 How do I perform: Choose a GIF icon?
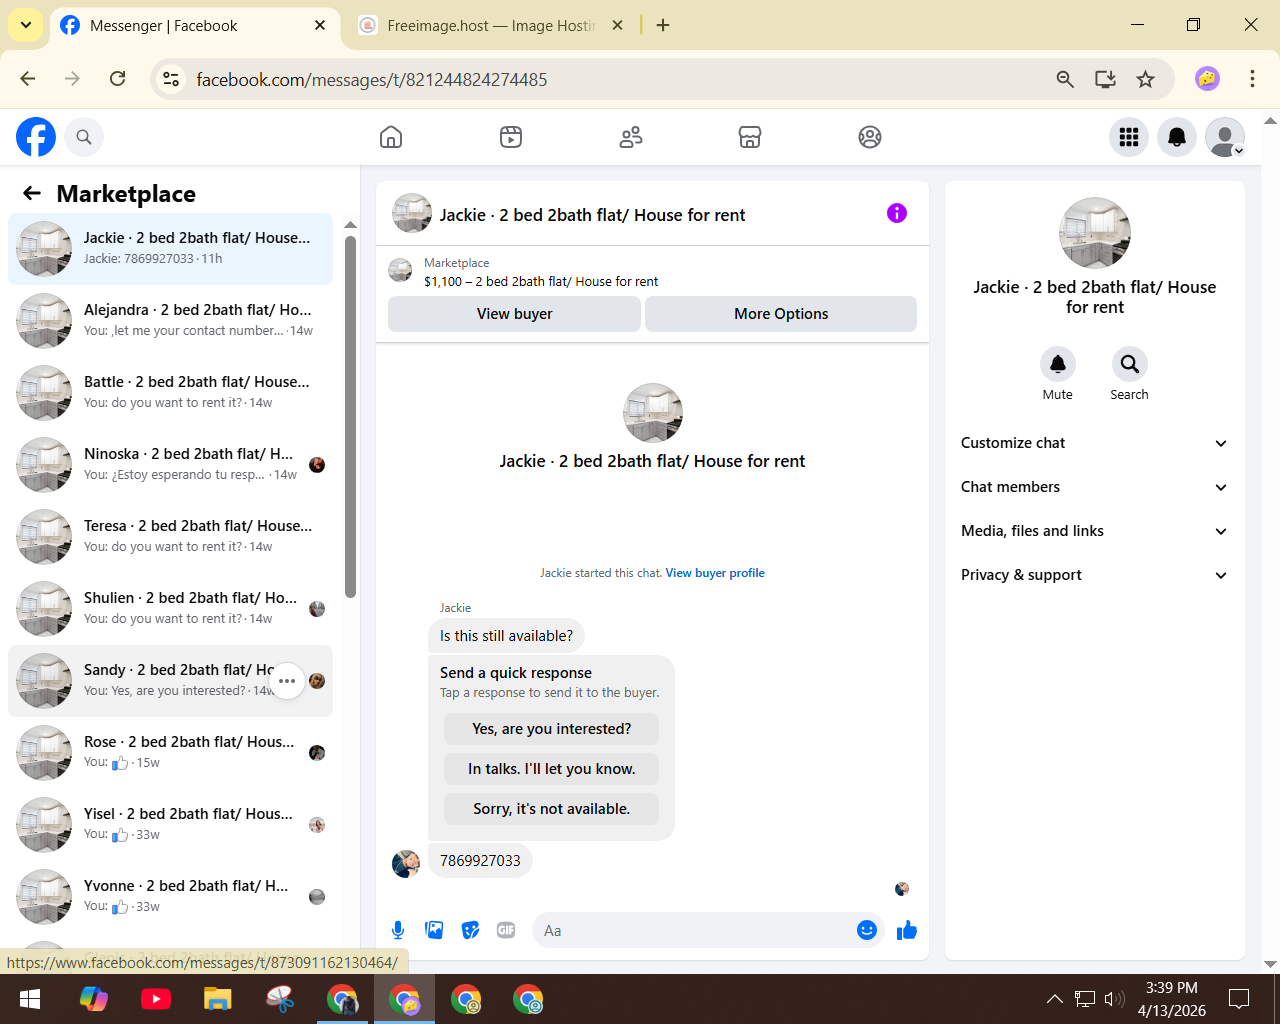pos(506,931)
